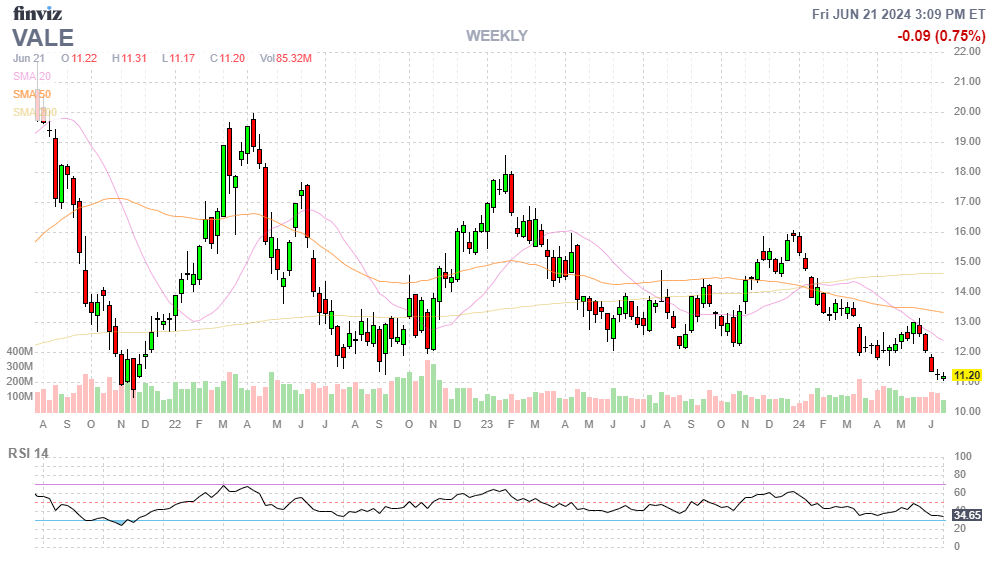Image resolution: width=999 pixels, height=562 pixels.
Task: Select the 34.65 RSI value badge
Action: 965,516
